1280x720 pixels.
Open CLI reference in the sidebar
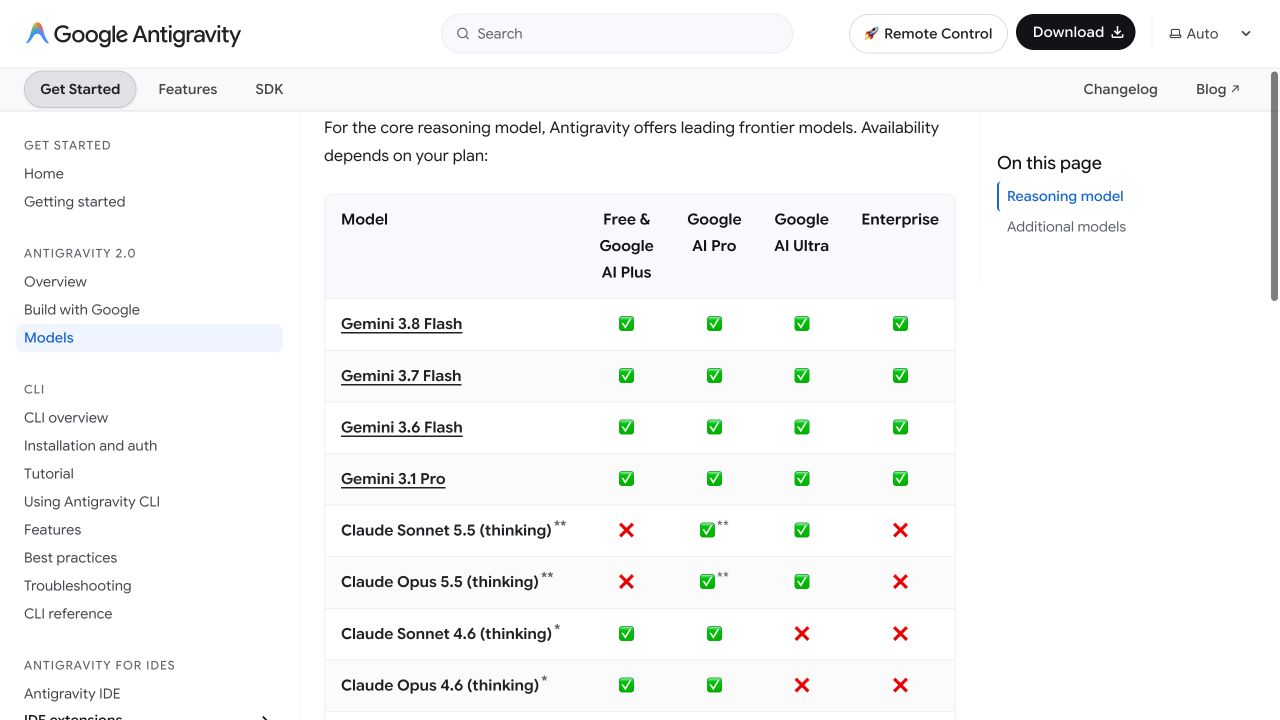tap(68, 614)
